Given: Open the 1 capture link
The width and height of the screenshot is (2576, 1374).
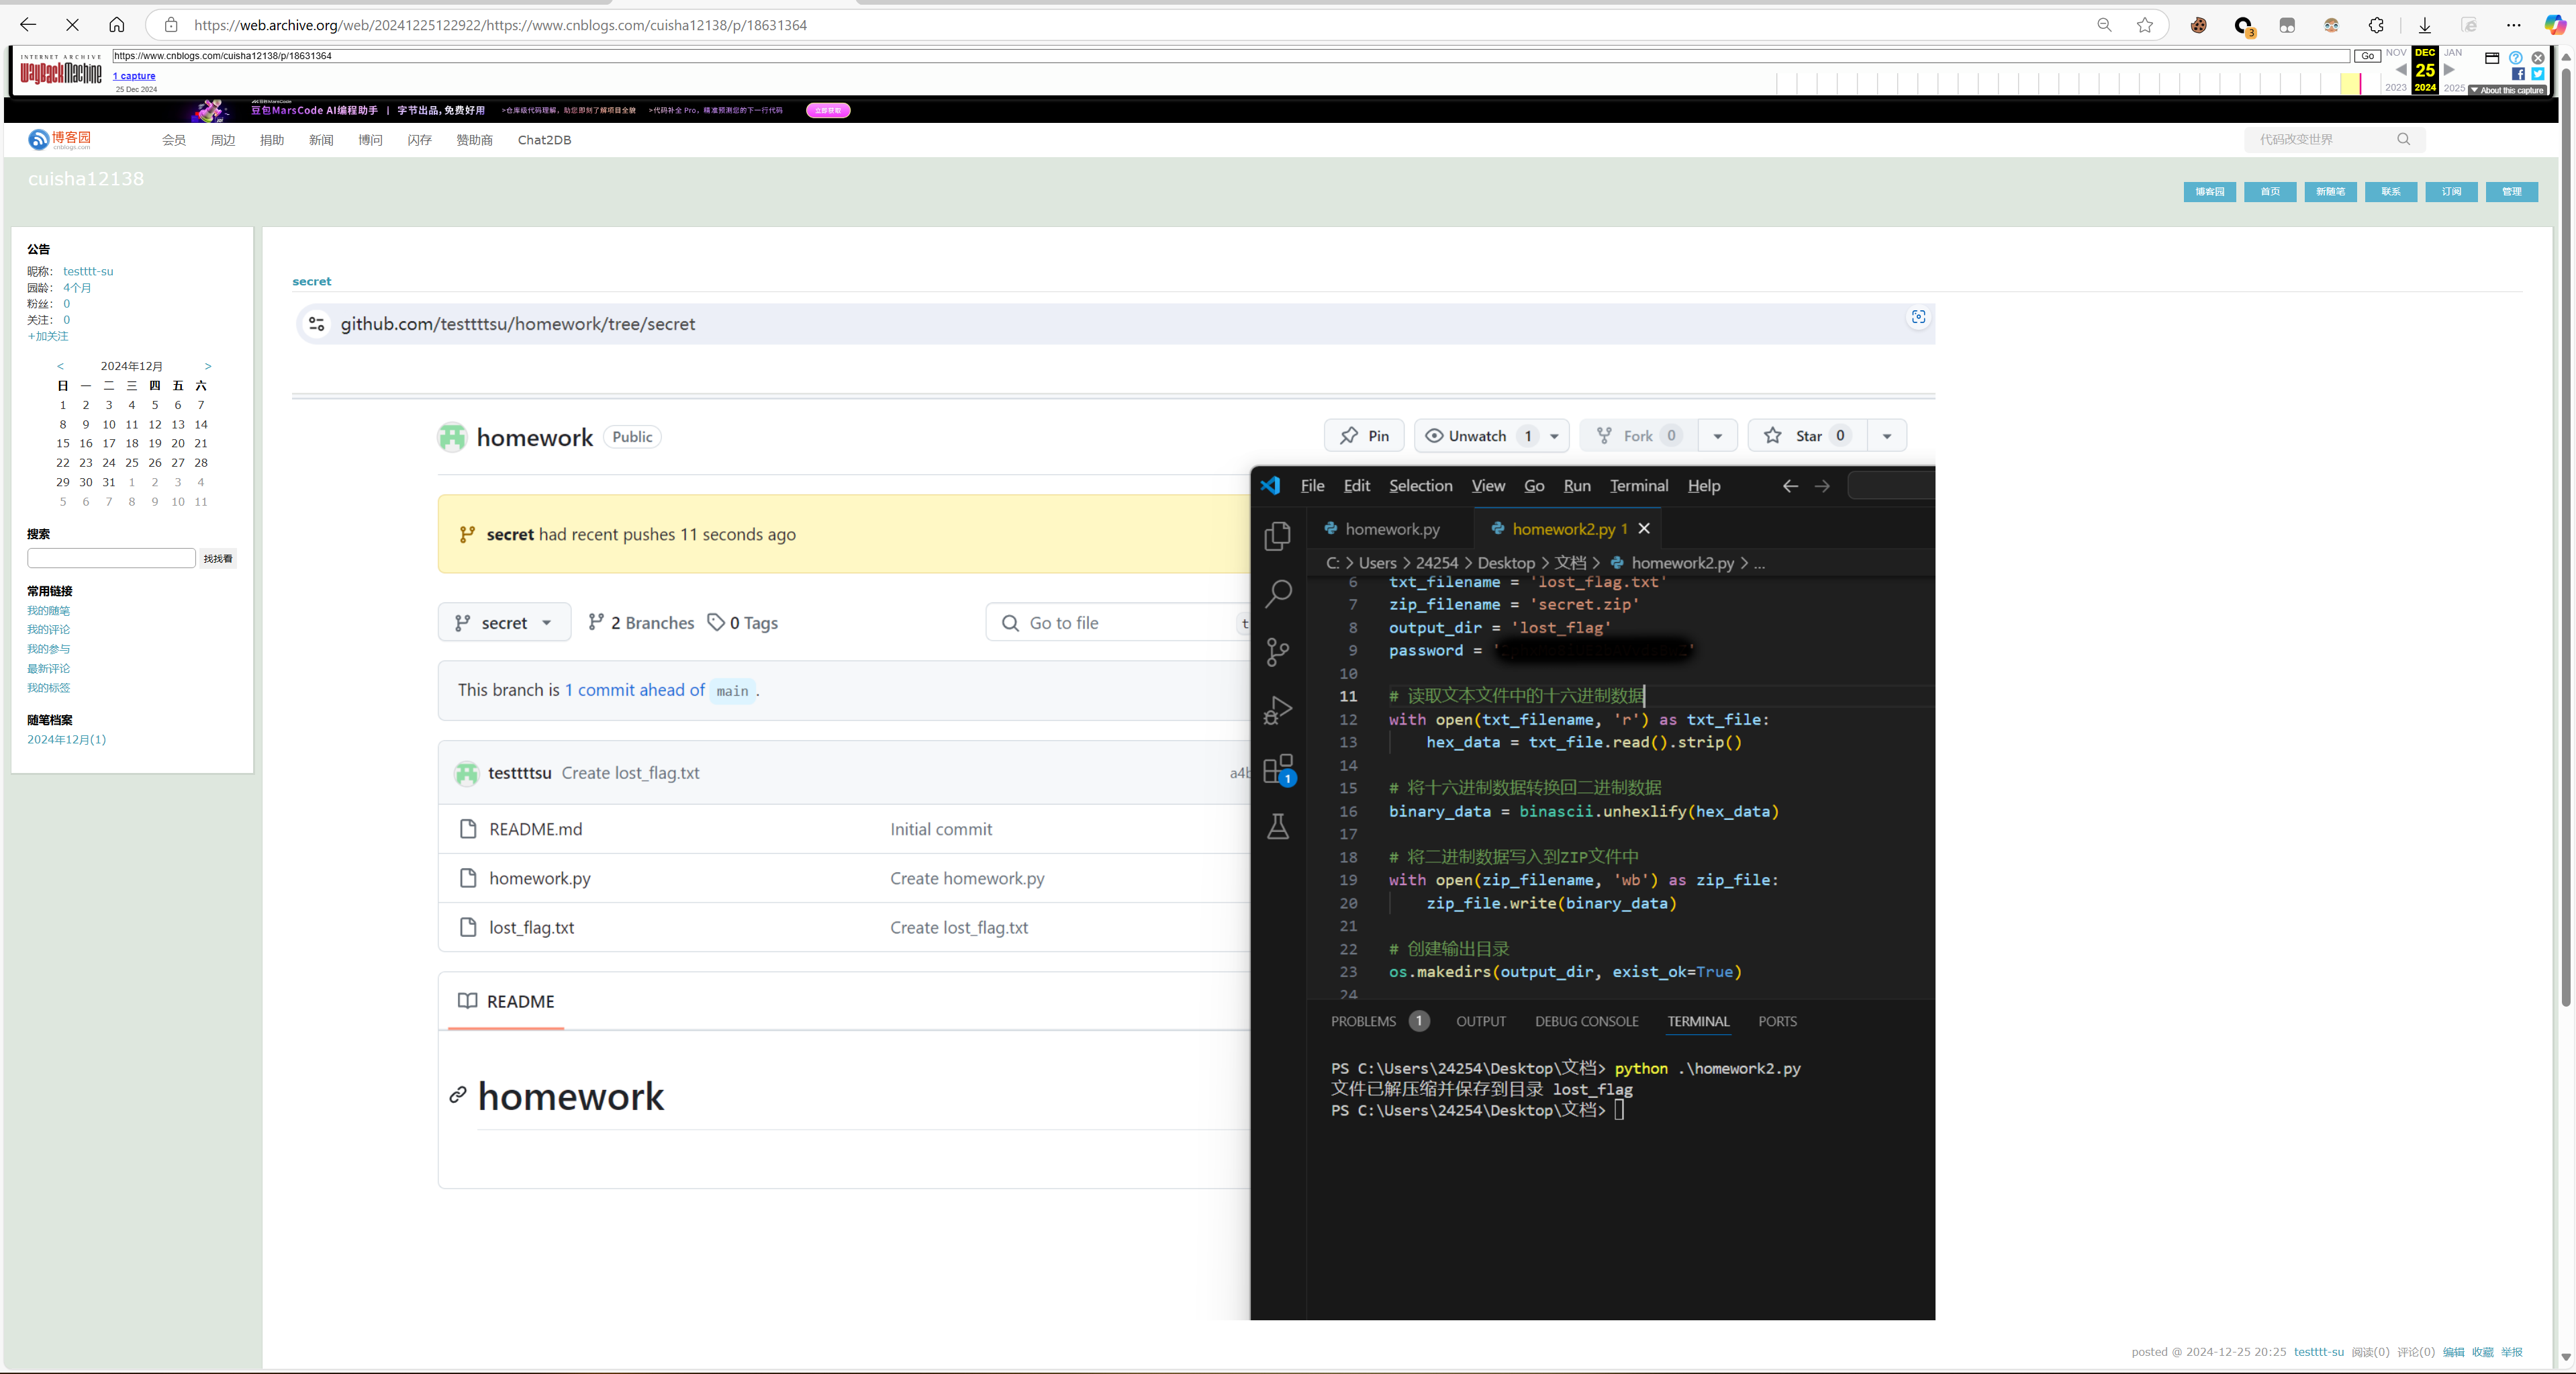Looking at the screenshot, I should click(x=134, y=76).
